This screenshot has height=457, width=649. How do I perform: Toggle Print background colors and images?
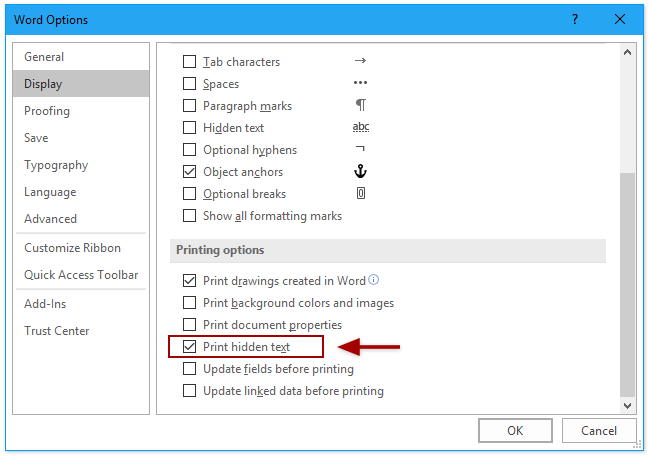click(x=190, y=303)
